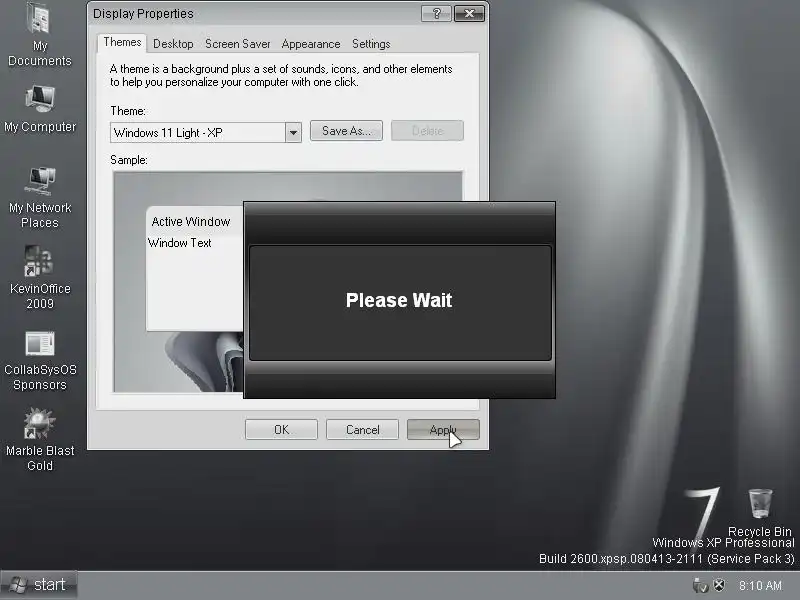Select the KevinOffice 2009 shortcut icon
The height and width of the screenshot is (600, 800).
(x=40, y=278)
